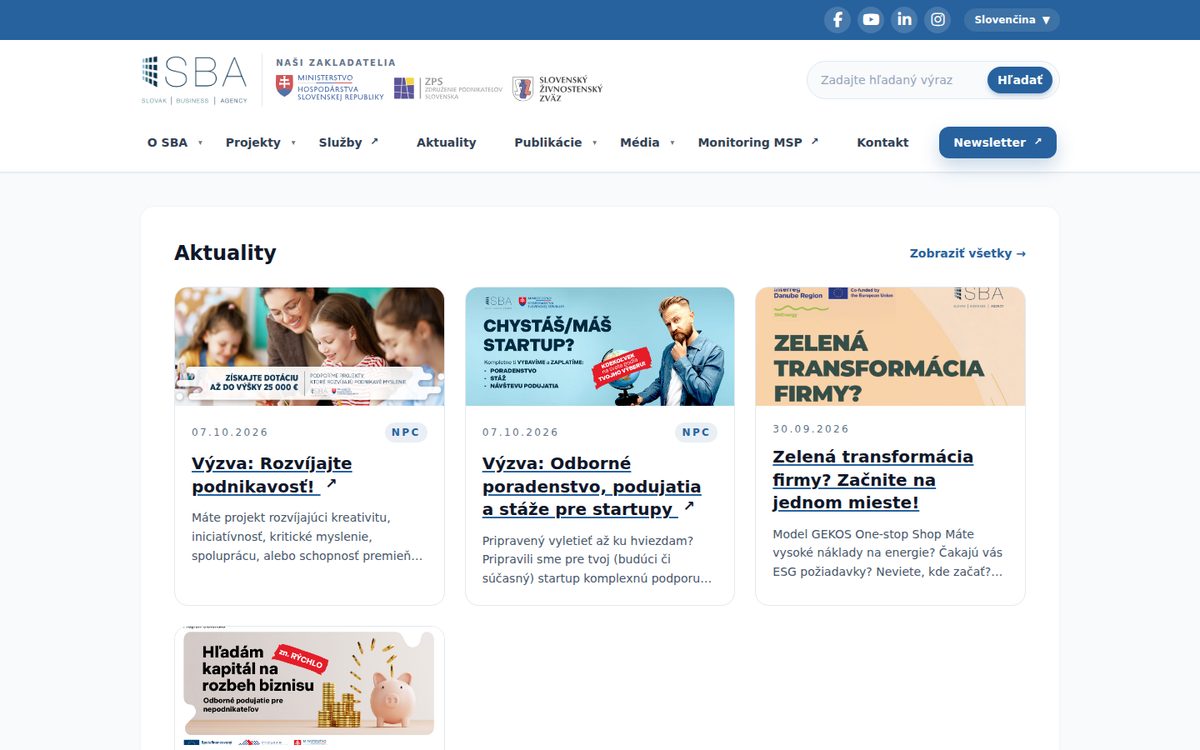This screenshot has width=1200, height=750.
Task: Open the Slovenčina language dropdown
Action: pos(1011,20)
